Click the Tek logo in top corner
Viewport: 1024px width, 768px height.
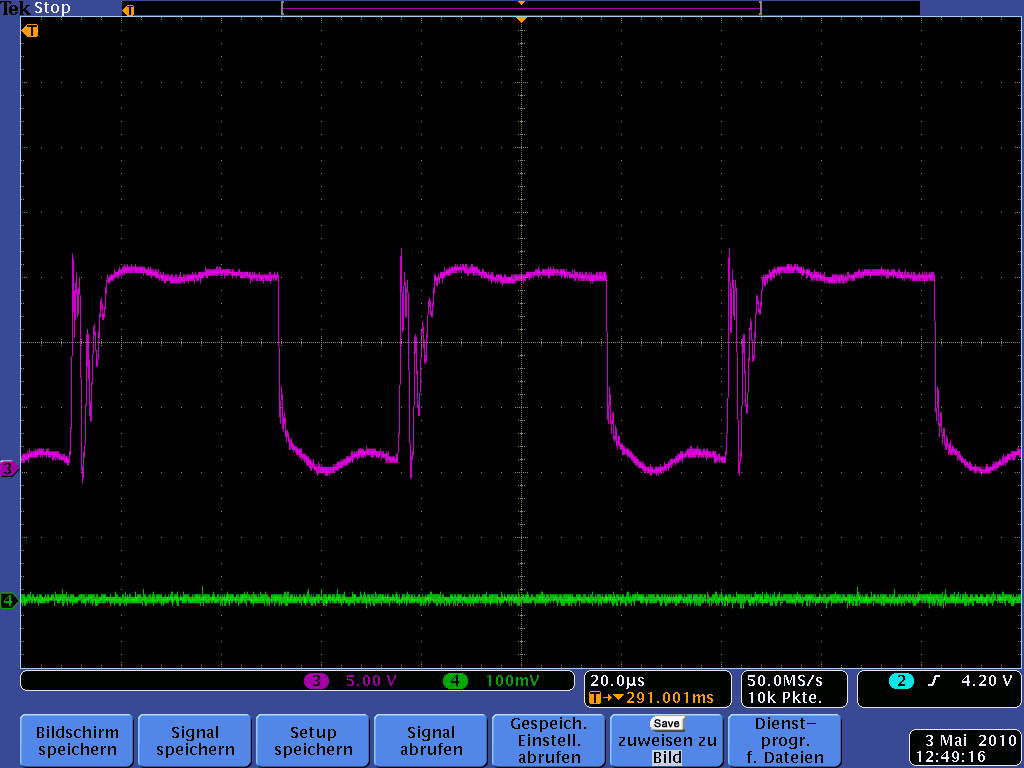[x=15, y=8]
